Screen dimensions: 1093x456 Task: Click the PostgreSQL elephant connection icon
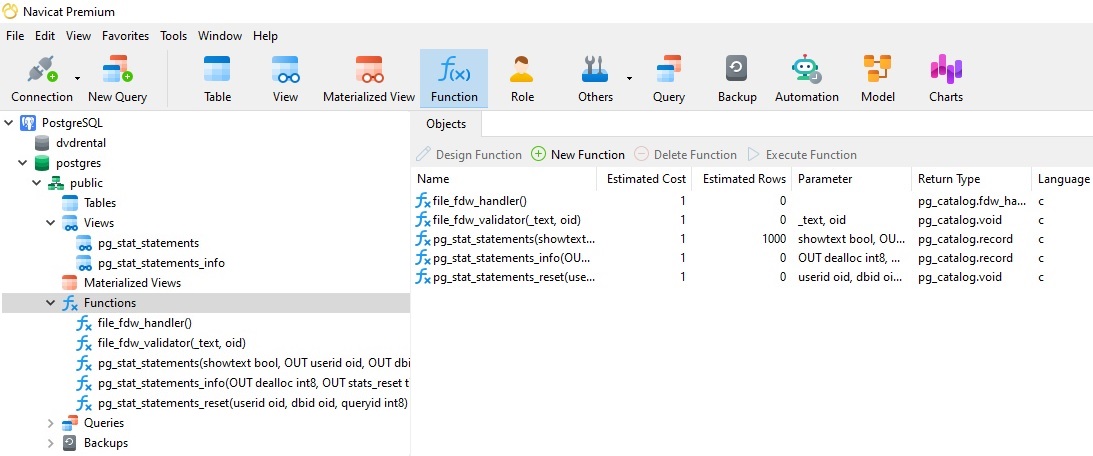click(28, 123)
